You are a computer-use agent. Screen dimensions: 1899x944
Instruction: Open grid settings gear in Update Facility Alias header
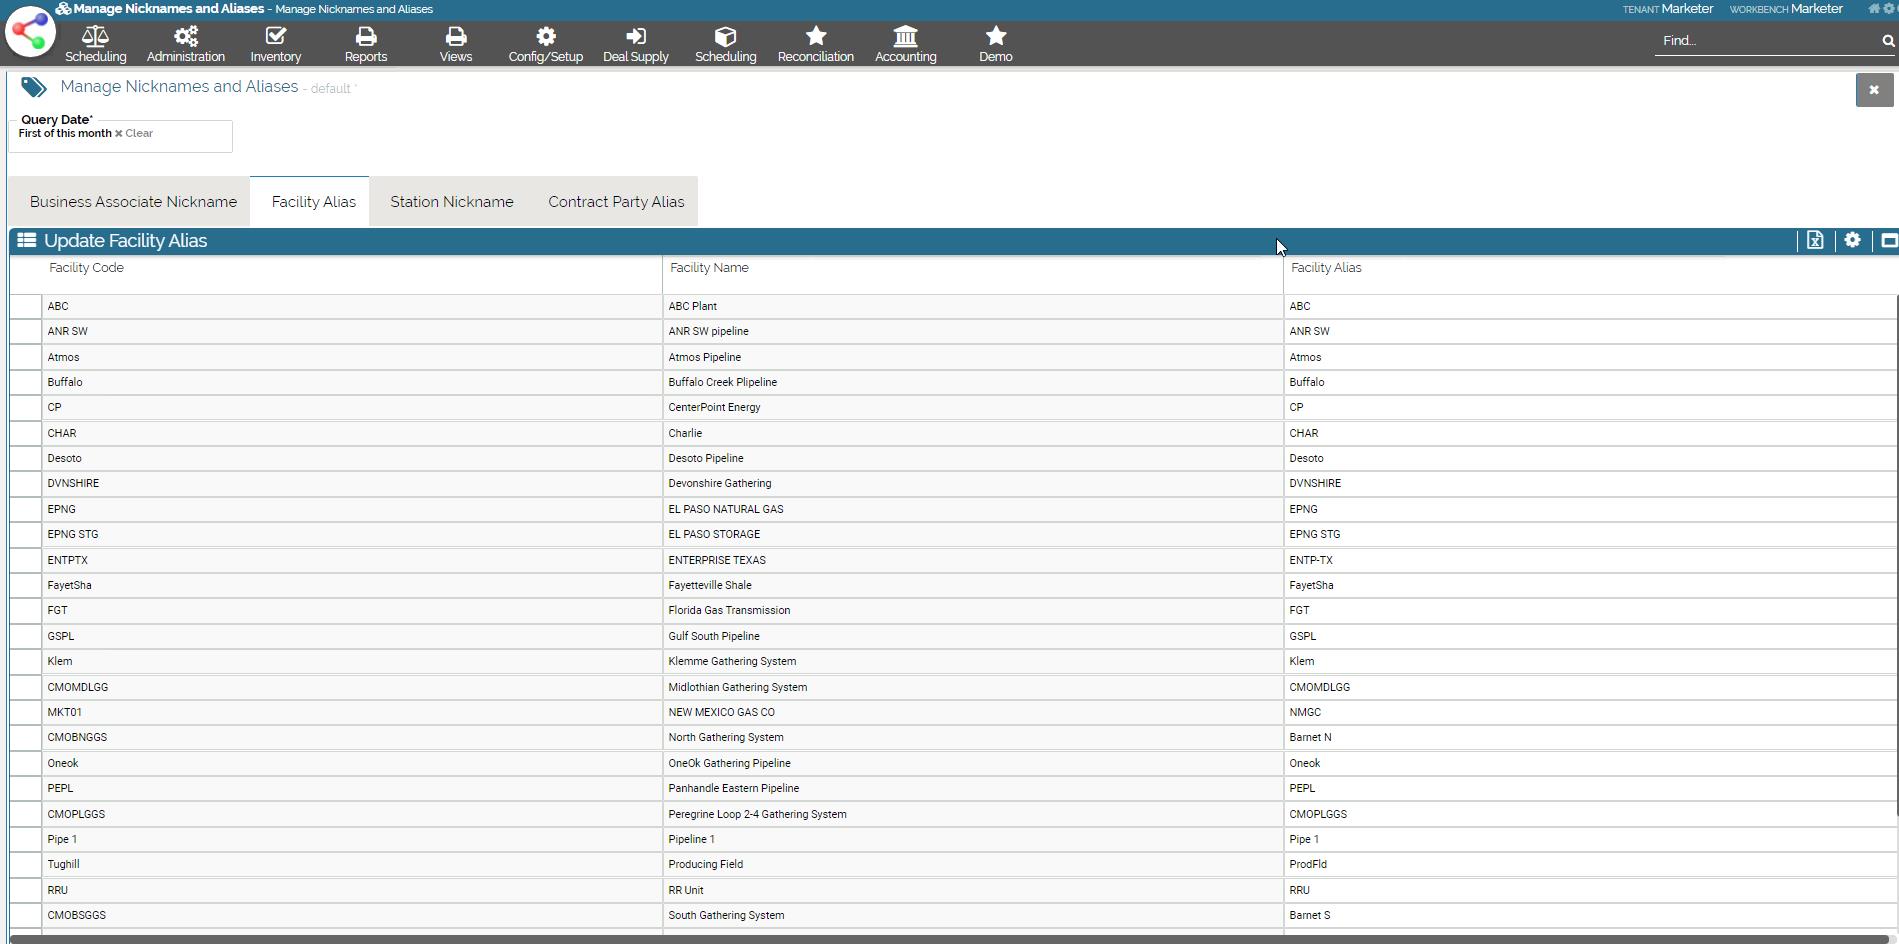point(1852,241)
